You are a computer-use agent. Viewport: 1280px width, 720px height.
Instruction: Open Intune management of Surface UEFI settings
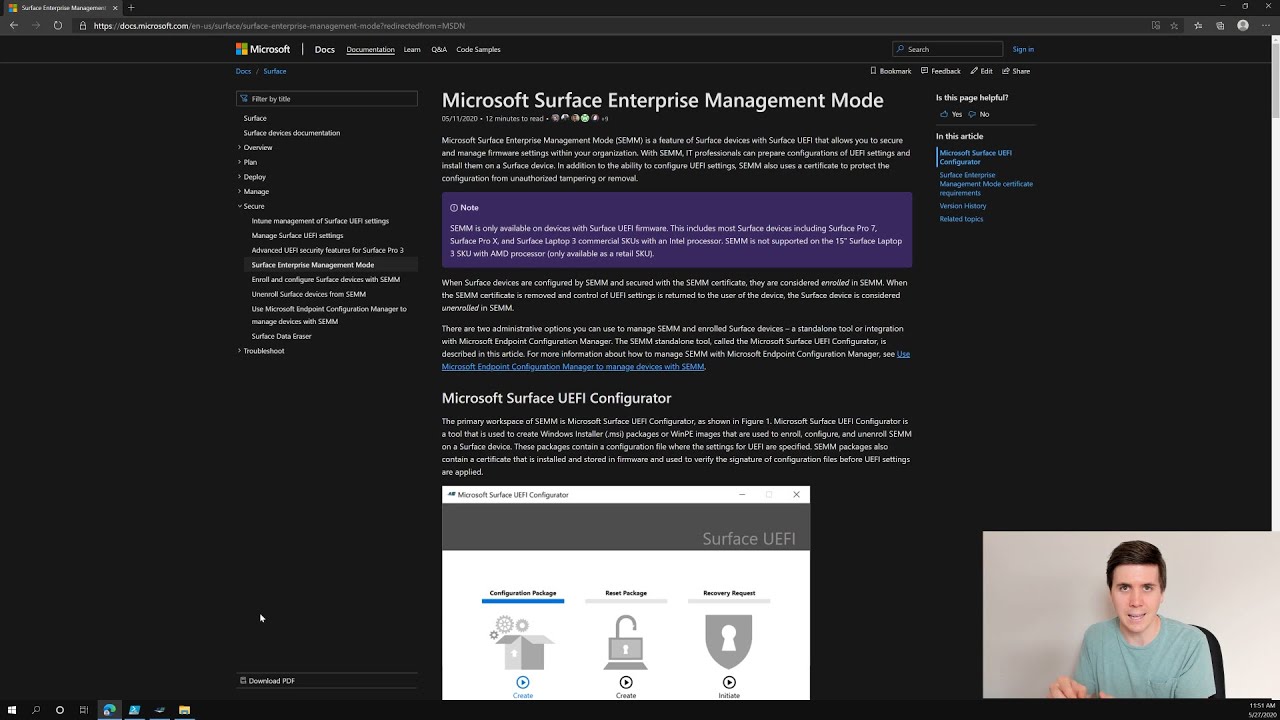tap(320, 221)
